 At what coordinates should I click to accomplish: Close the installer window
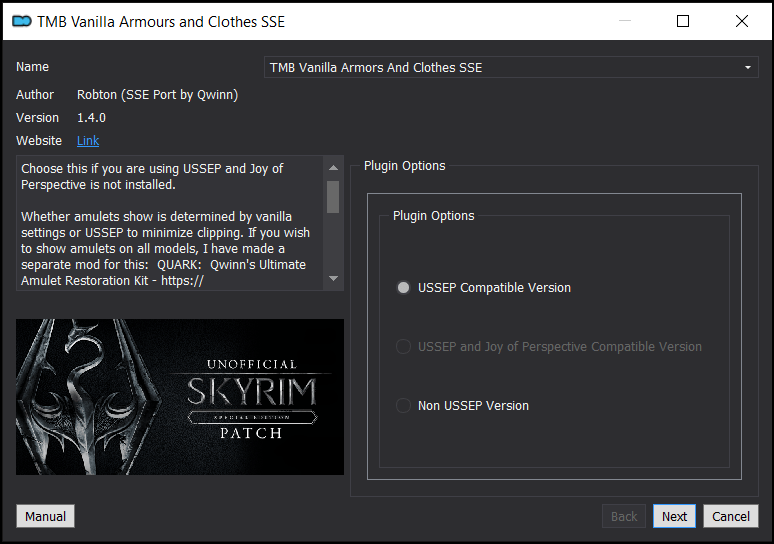(741, 21)
